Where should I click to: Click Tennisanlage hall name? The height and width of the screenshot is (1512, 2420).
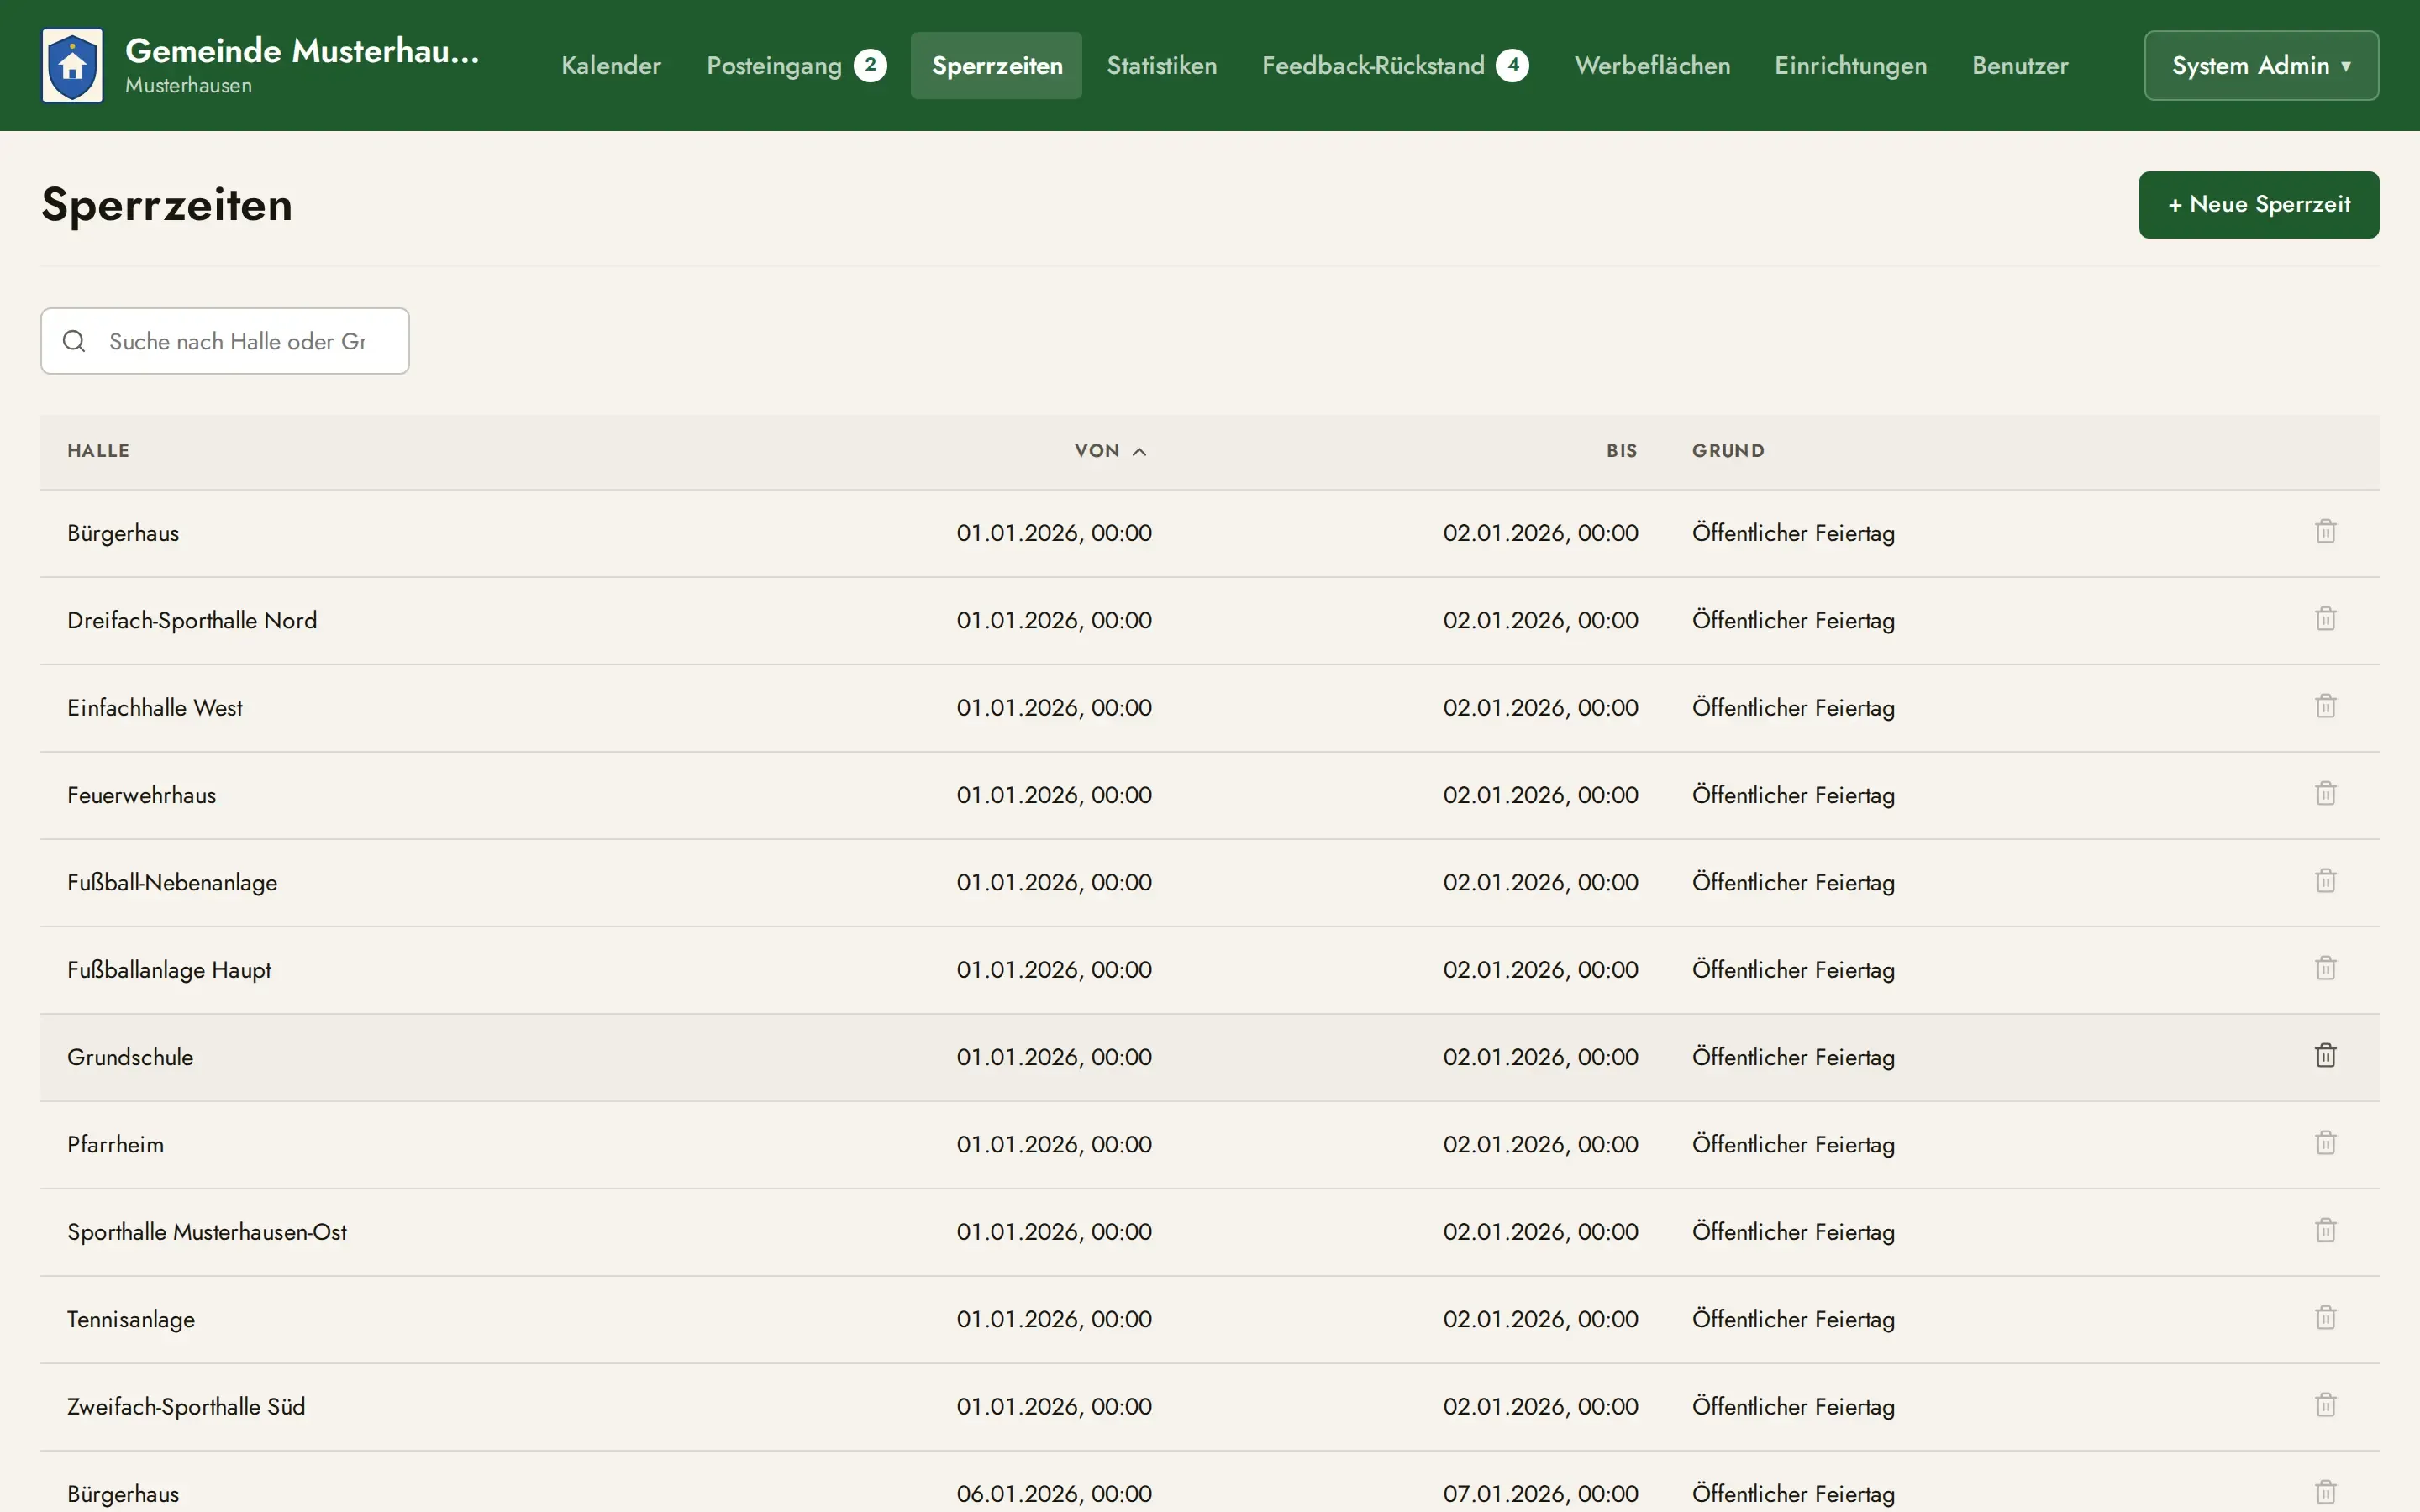click(131, 1319)
